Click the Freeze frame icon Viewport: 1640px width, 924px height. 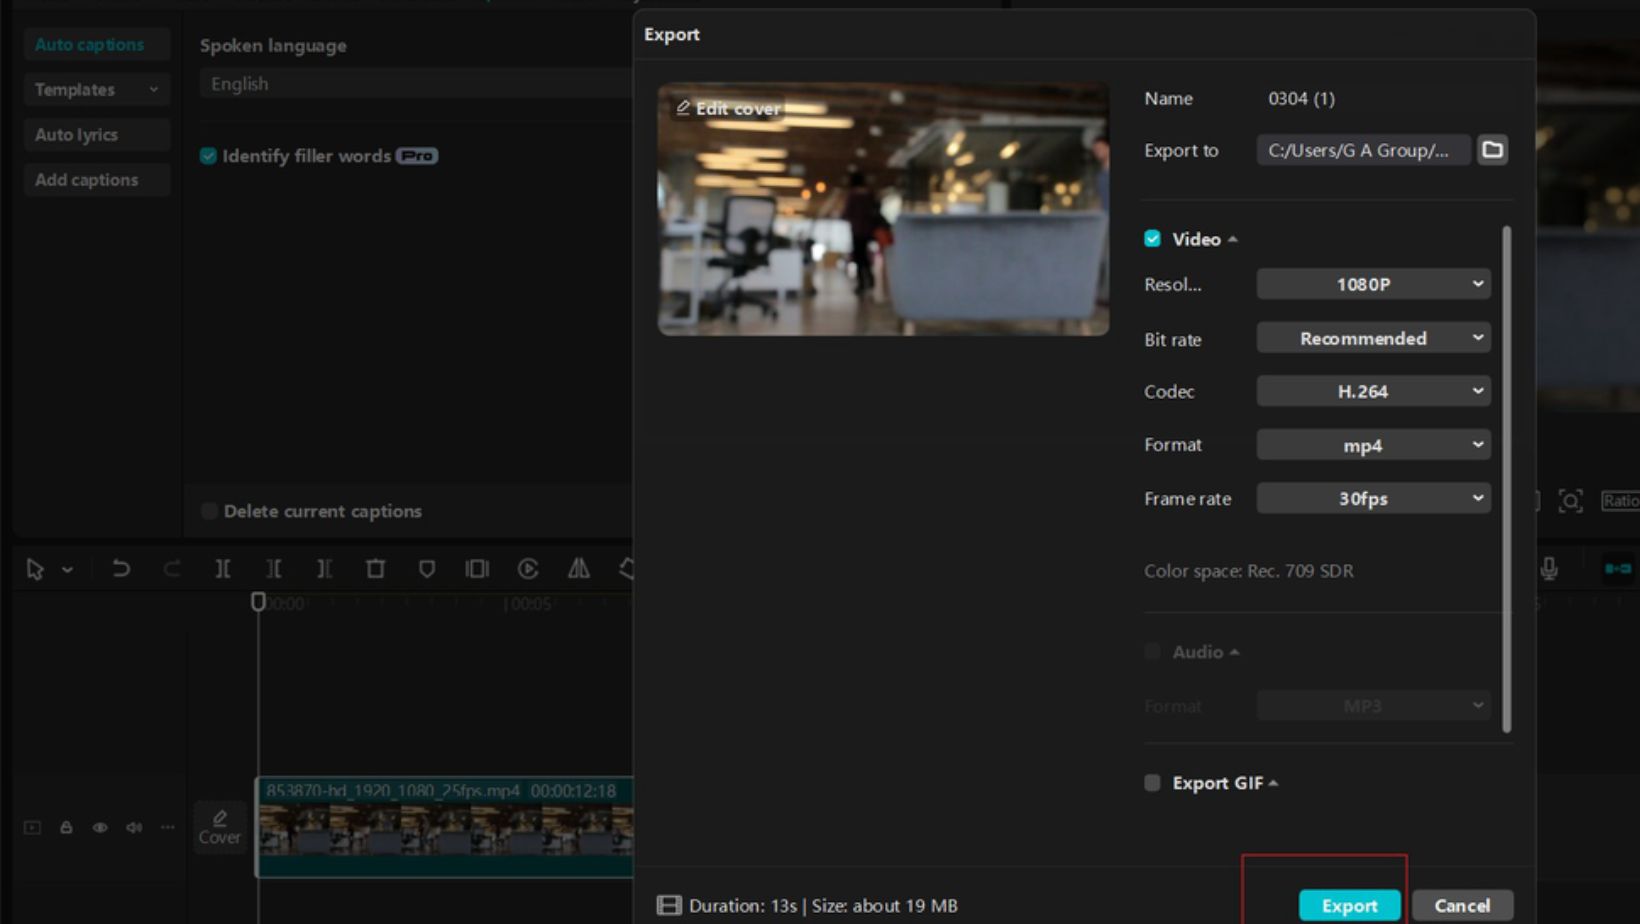pyautogui.click(x=477, y=569)
